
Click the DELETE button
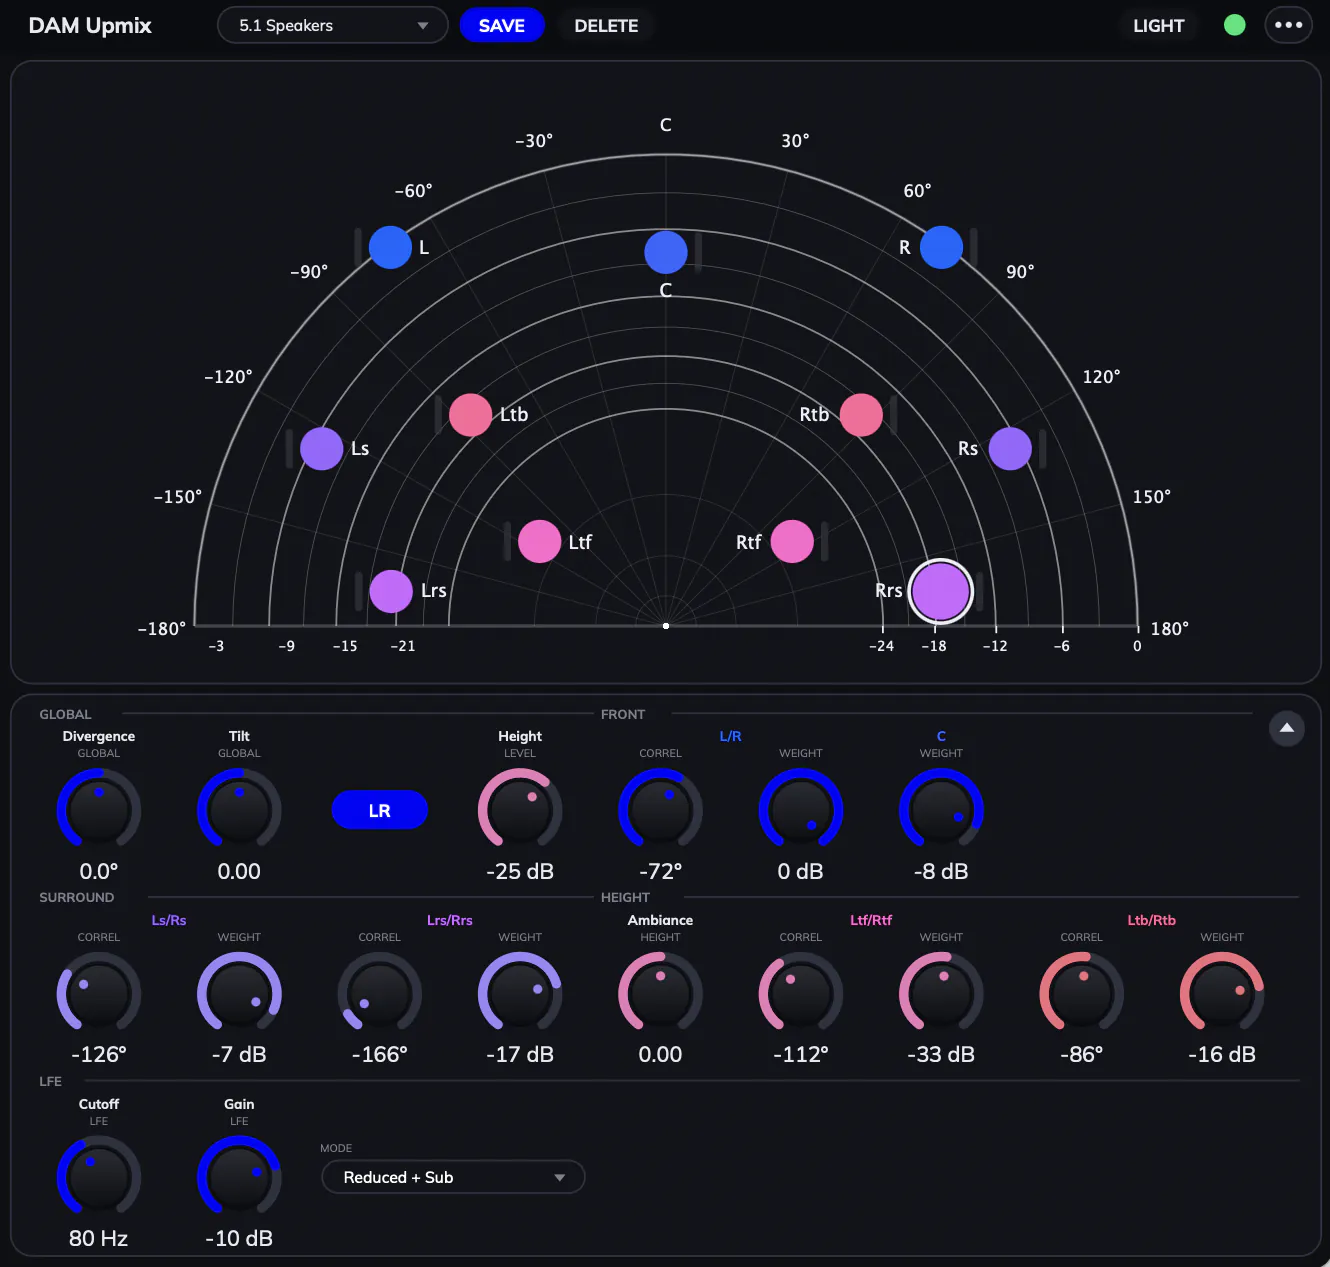606,26
